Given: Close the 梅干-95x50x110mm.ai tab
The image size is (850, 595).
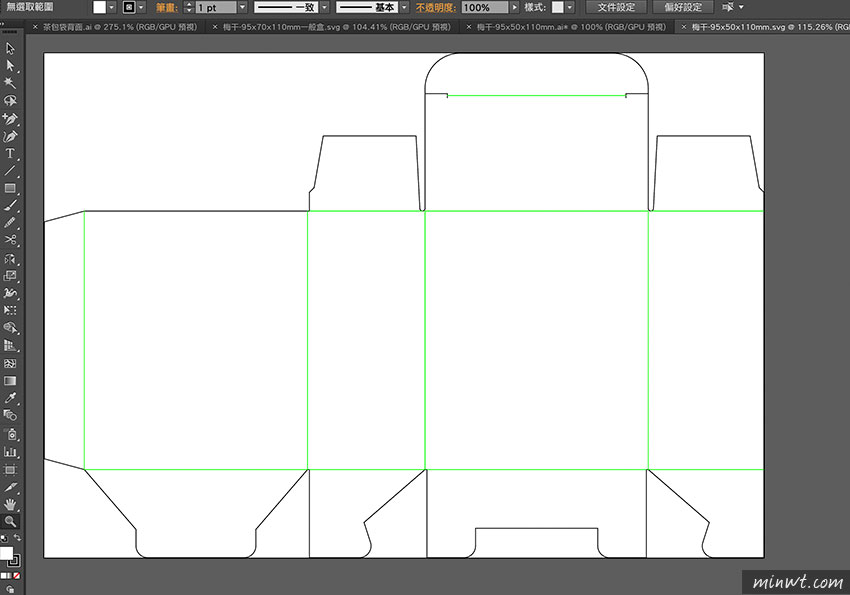Looking at the screenshot, I should (469, 27).
